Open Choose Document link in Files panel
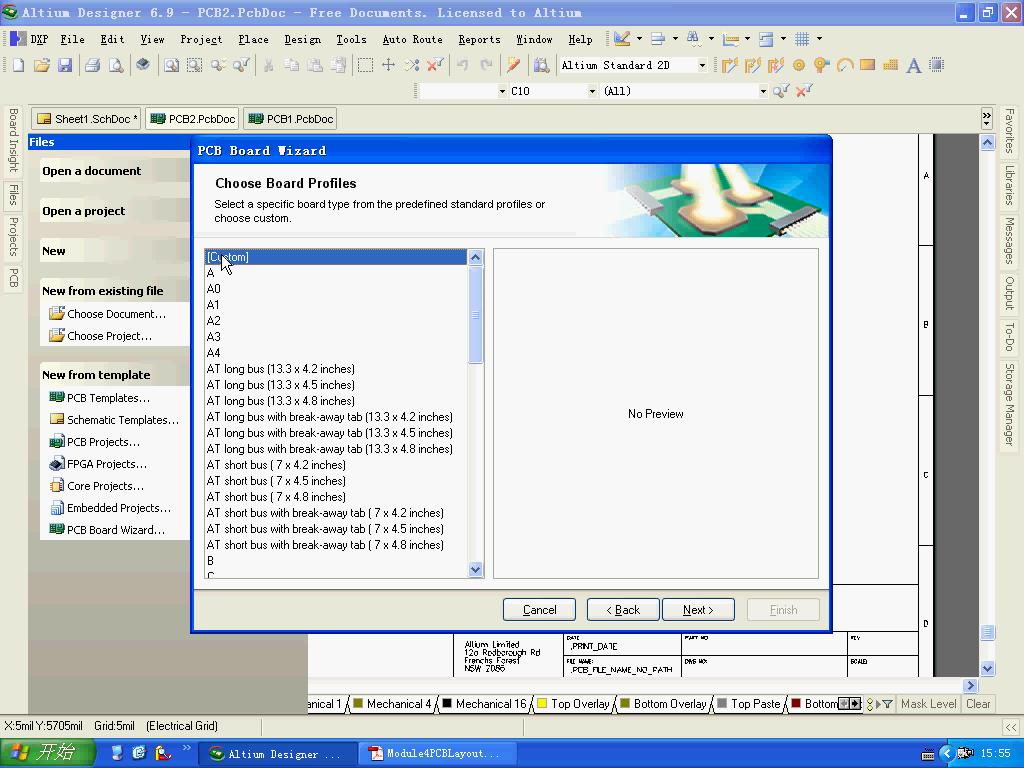Viewport: 1024px width, 768px height. coord(116,314)
